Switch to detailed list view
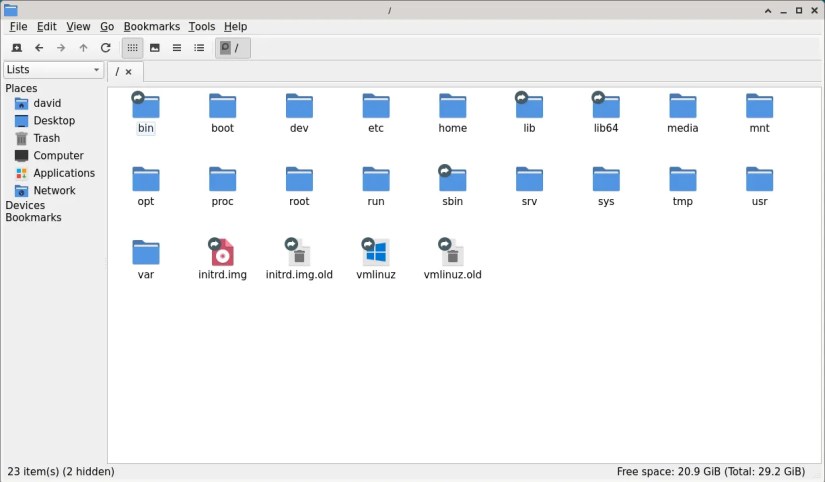 coord(199,48)
